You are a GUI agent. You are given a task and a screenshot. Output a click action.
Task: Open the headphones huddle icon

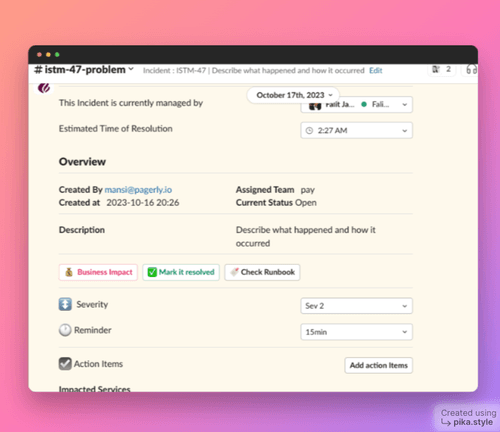pos(471,69)
